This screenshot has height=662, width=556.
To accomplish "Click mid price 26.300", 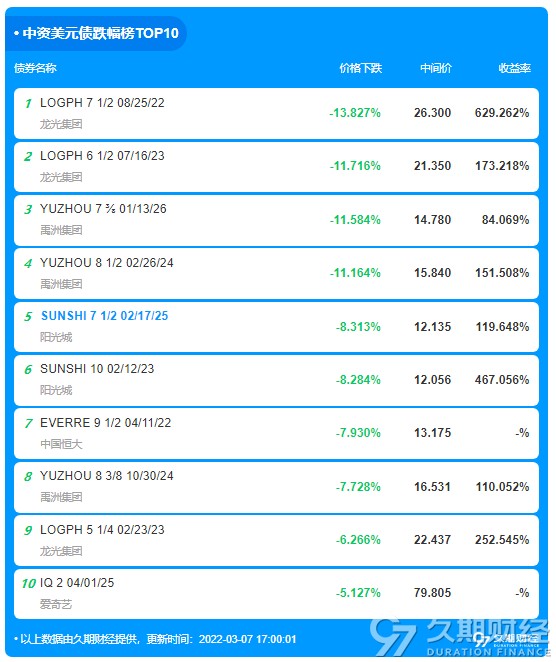I will pyautogui.click(x=432, y=113).
